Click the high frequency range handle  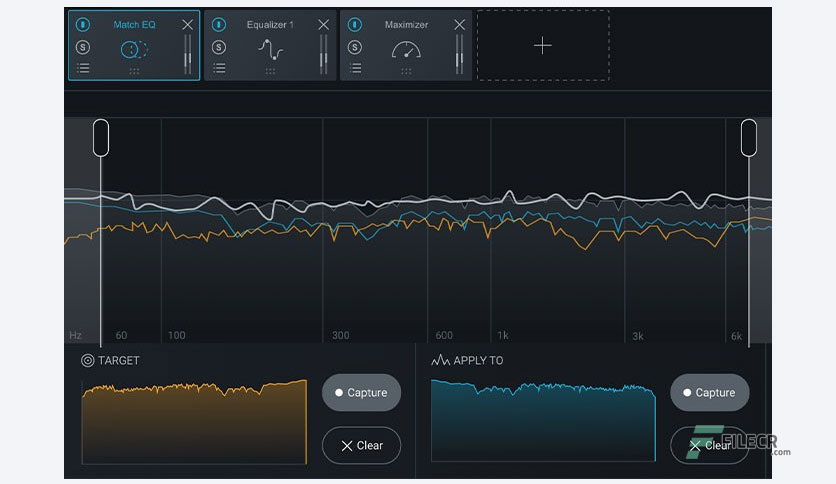coord(749,138)
